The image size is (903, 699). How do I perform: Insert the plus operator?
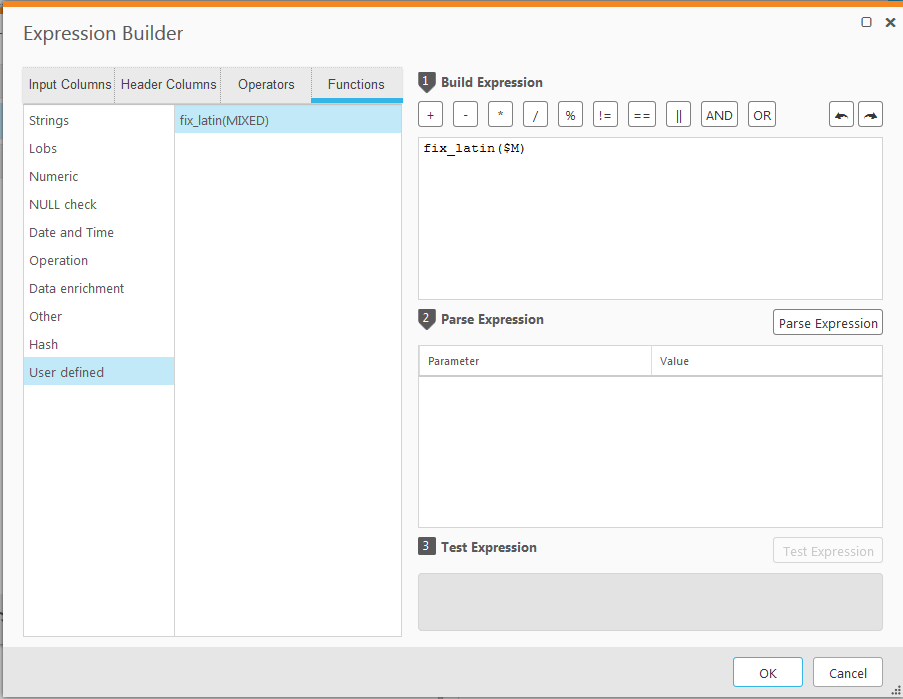click(430, 115)
